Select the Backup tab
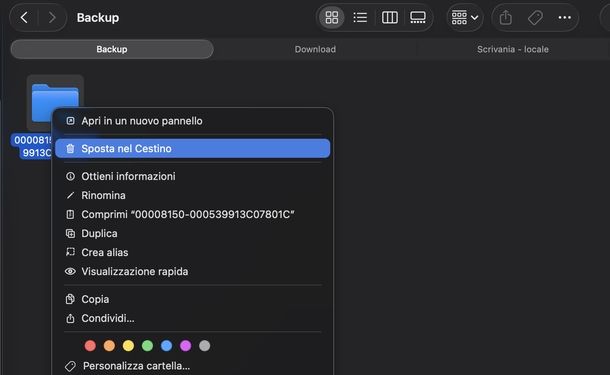The height and width of the screenshot is (375, 610). click(x=112, y=49)
